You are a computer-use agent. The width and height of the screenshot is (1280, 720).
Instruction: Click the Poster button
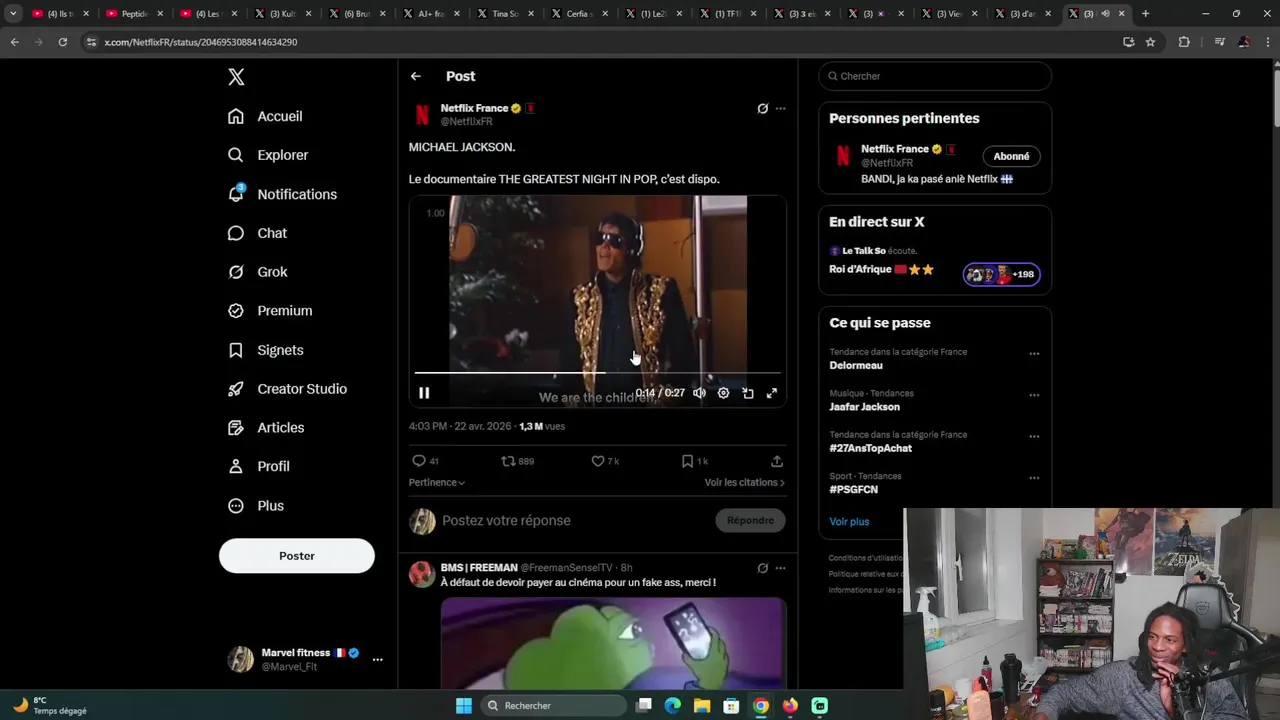coord(297,556)
